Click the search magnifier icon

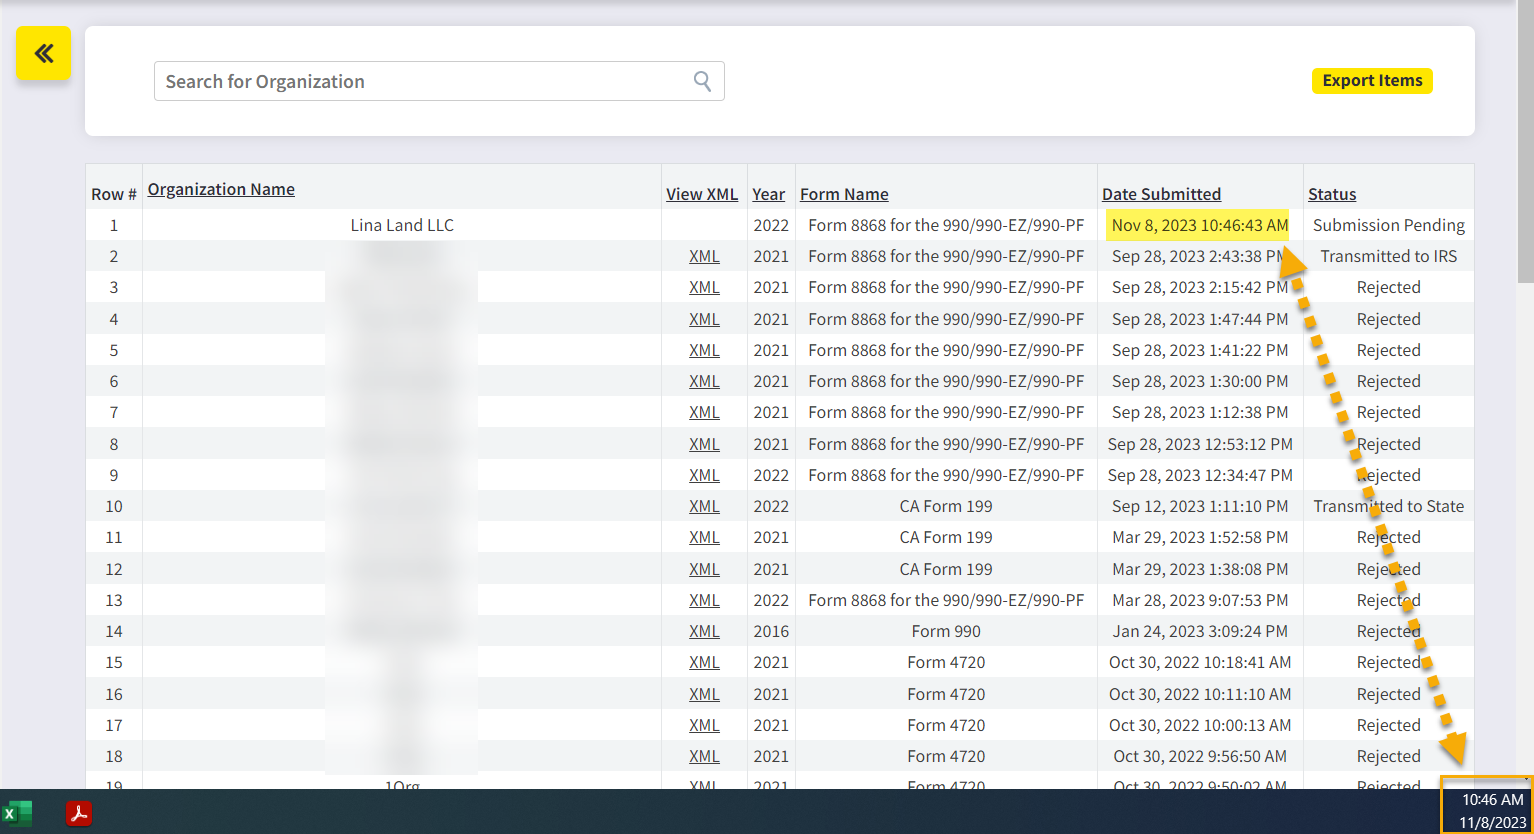click(x=702, y=81)
